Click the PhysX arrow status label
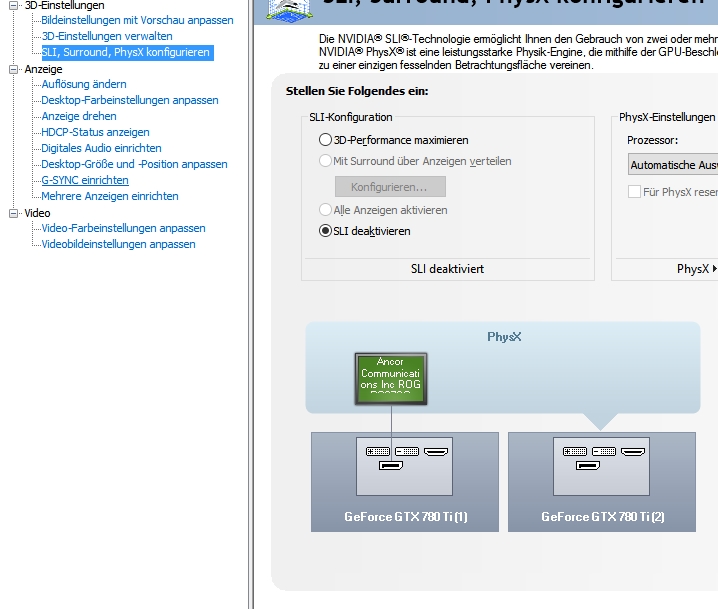 point(697,269)
